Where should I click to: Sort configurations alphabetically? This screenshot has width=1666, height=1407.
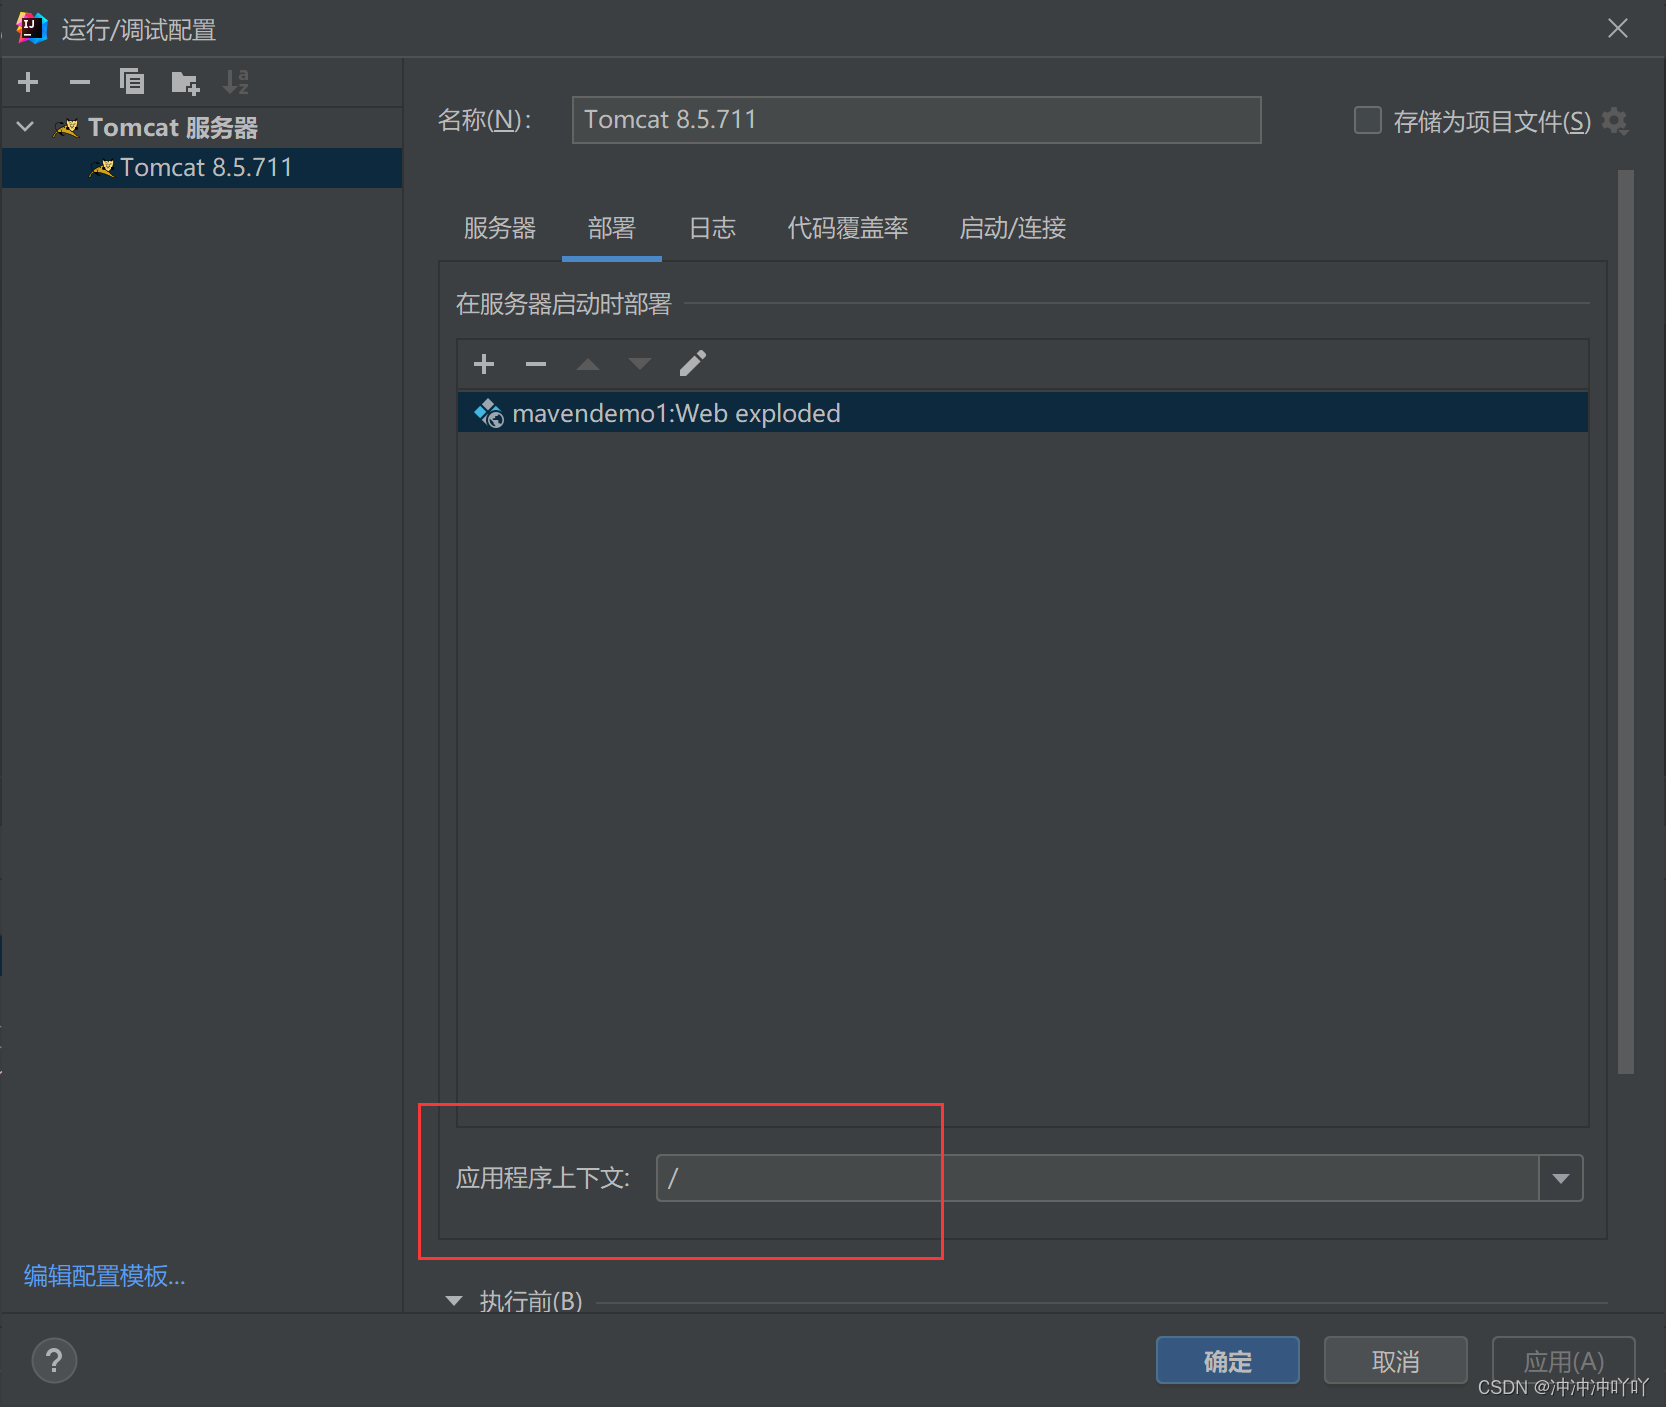point(236,82)
